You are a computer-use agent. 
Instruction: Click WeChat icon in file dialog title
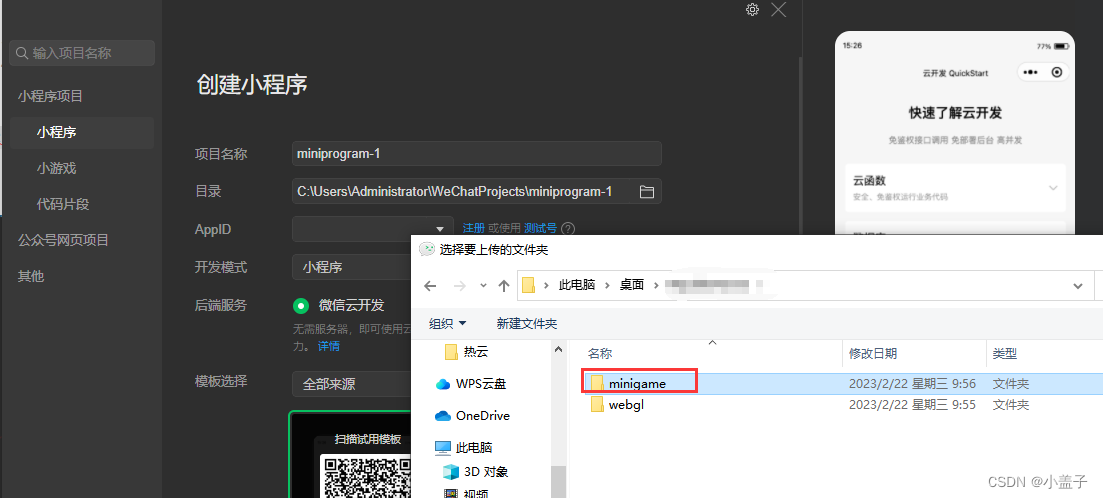[x=426, y=249]
